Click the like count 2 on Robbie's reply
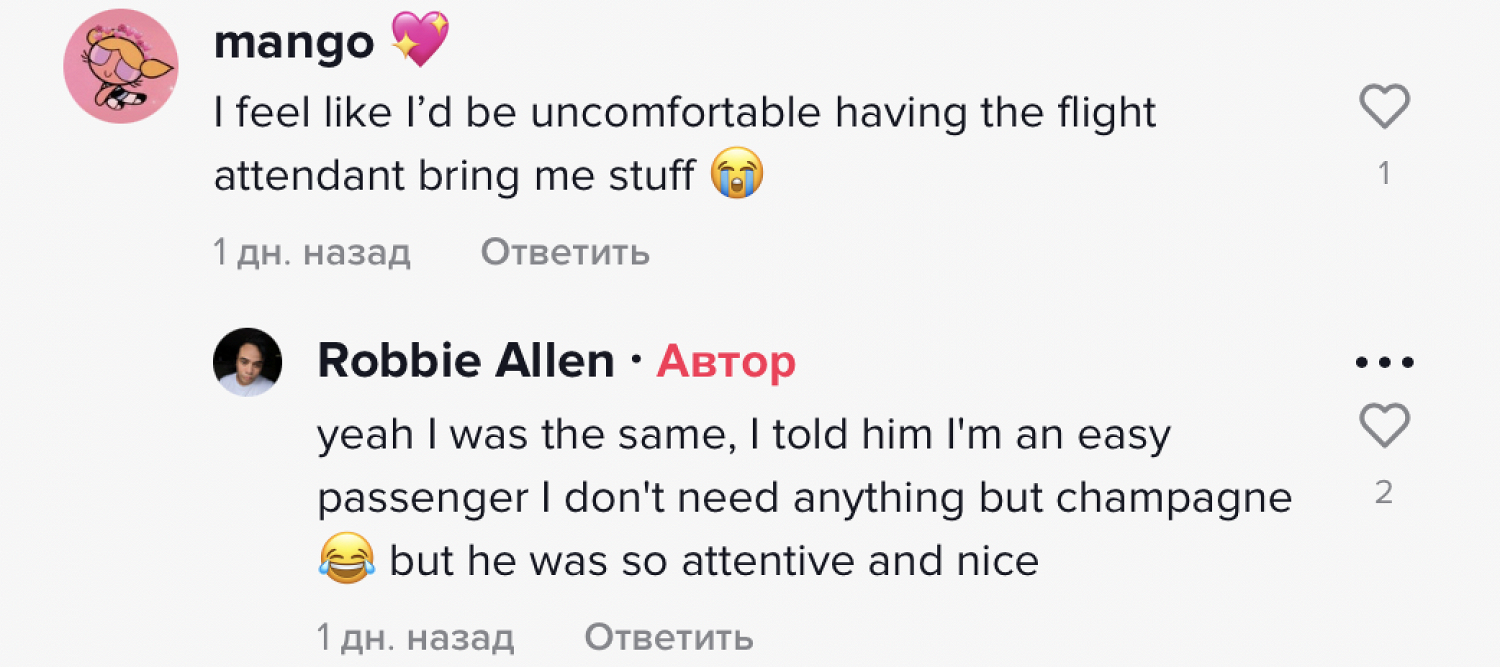 [x=1384, y=493]
